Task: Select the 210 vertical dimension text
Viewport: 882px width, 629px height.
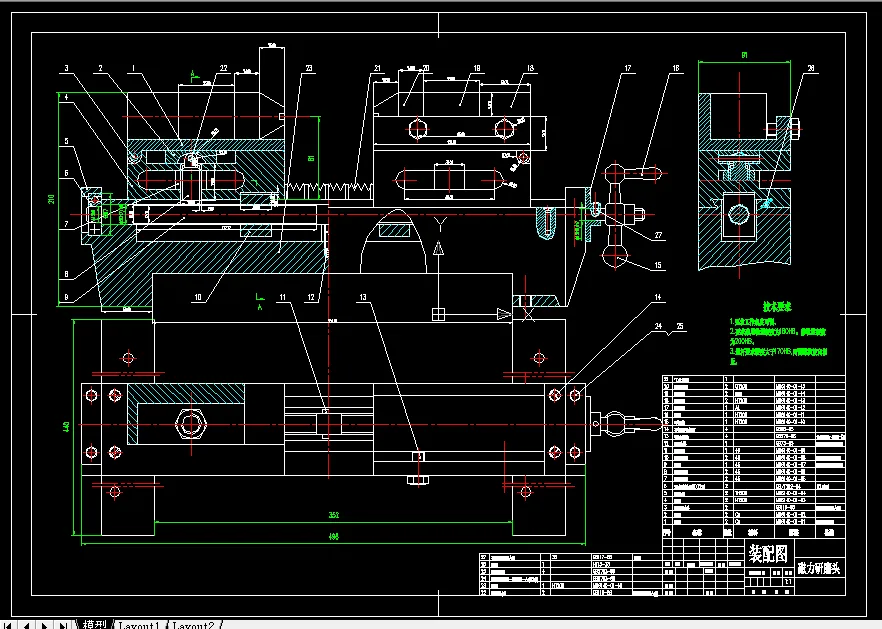Action: pos(52,199)
